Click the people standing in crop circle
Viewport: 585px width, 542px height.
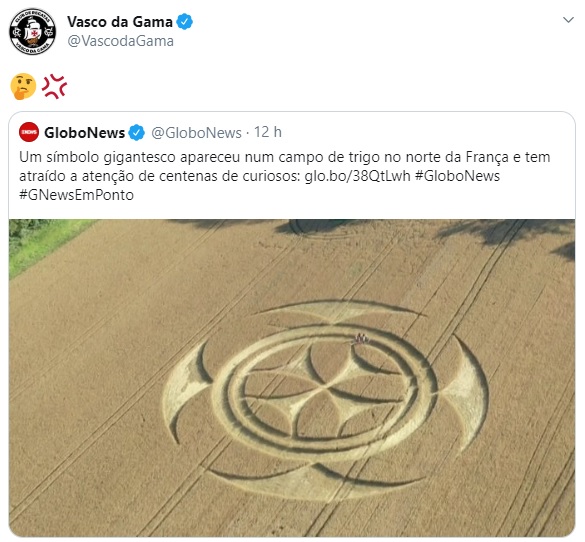(361, 339)
